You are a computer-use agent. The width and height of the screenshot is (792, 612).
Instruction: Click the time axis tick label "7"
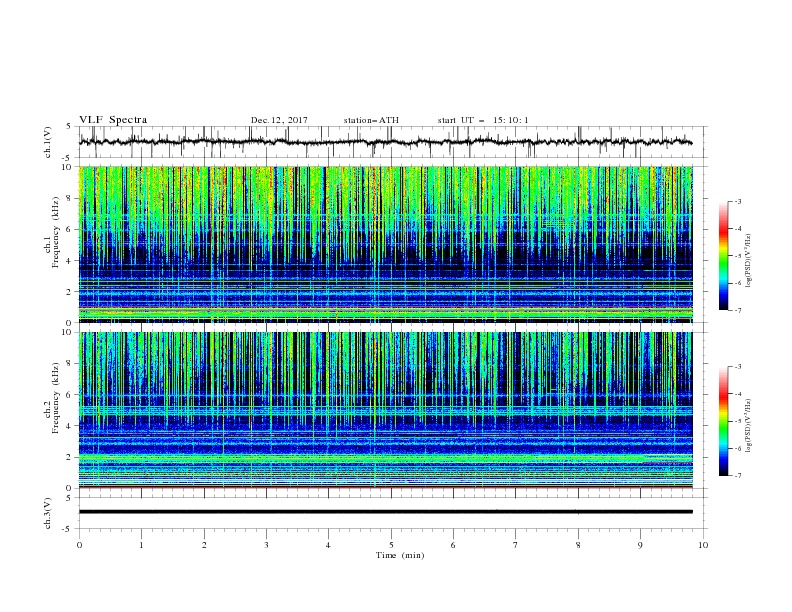click(516, 545)
